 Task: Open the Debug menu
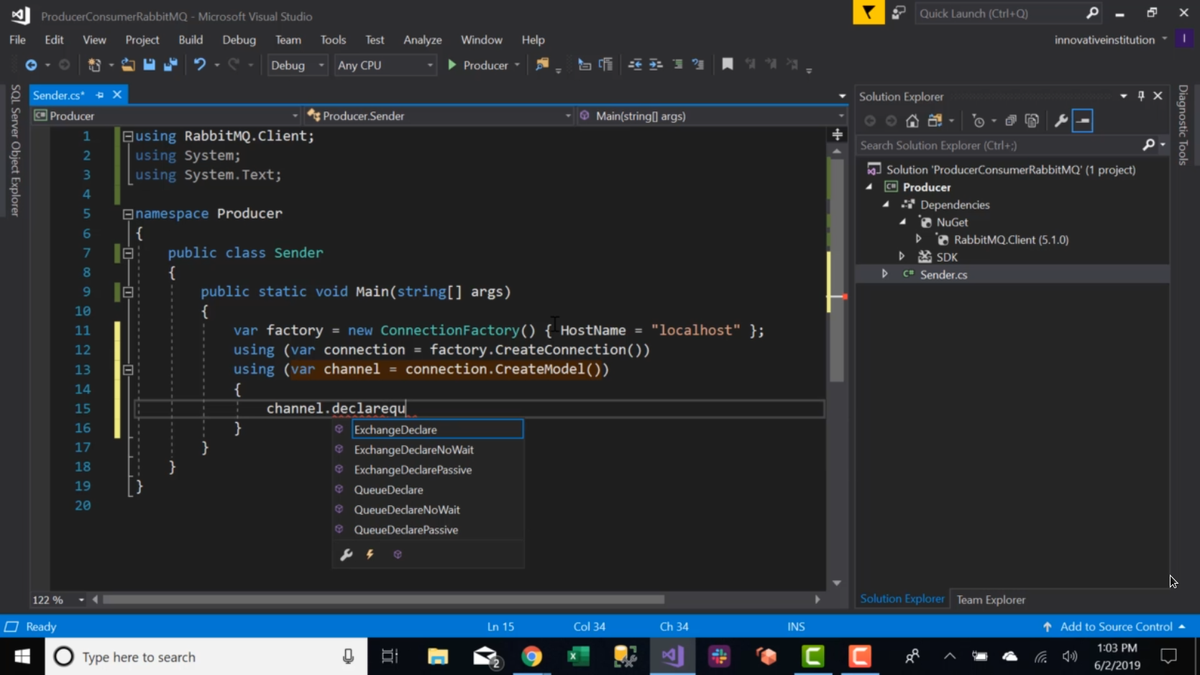pos(239,40)
